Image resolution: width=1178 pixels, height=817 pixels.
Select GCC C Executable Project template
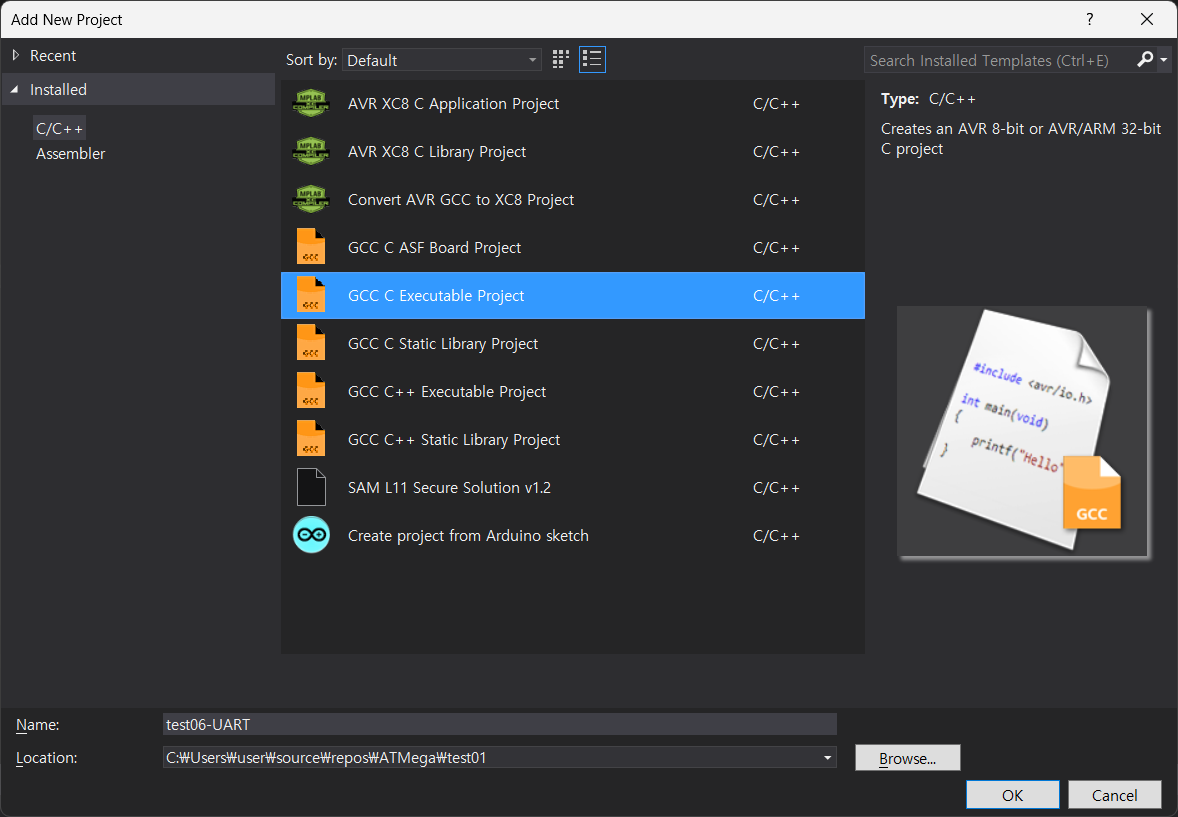click(572, 295)
